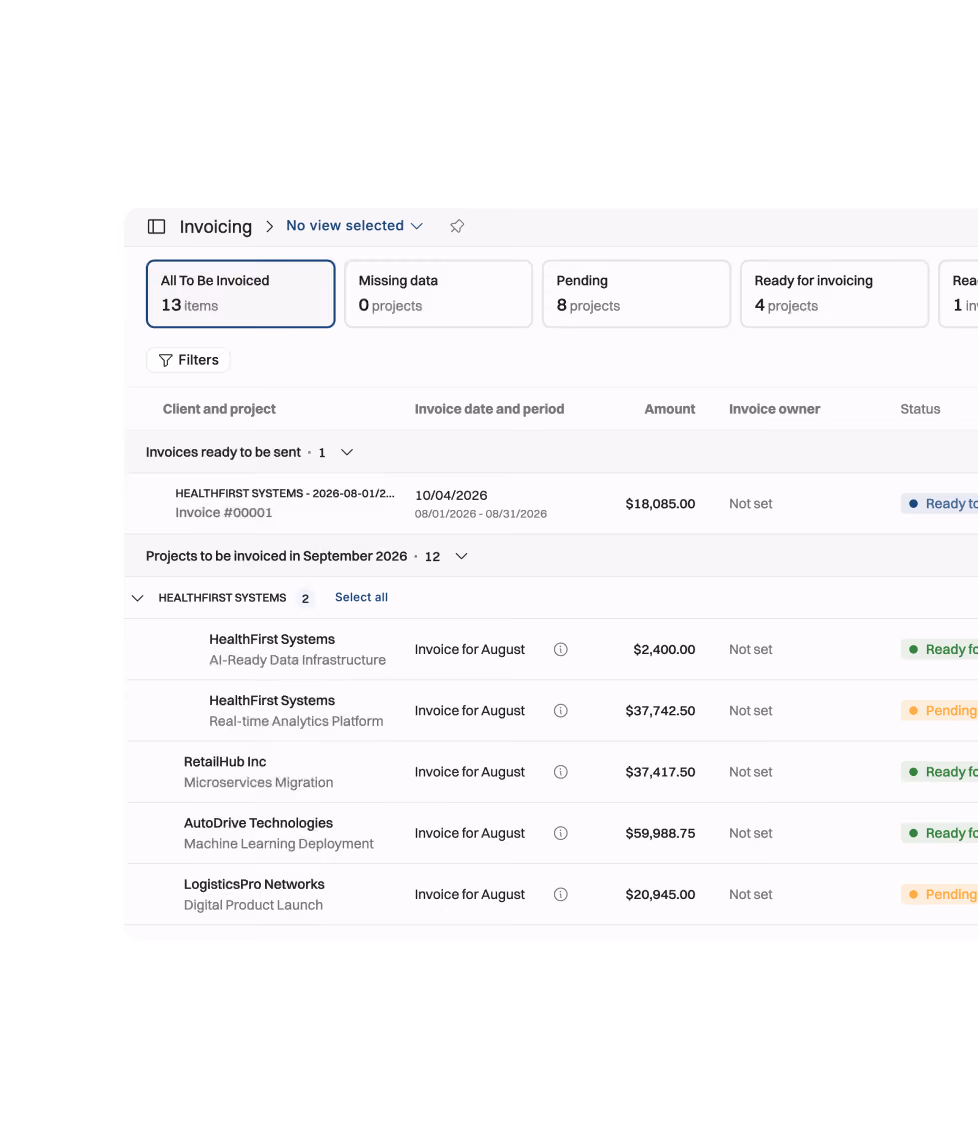Show info for Microservices Migration invoice

561,773
